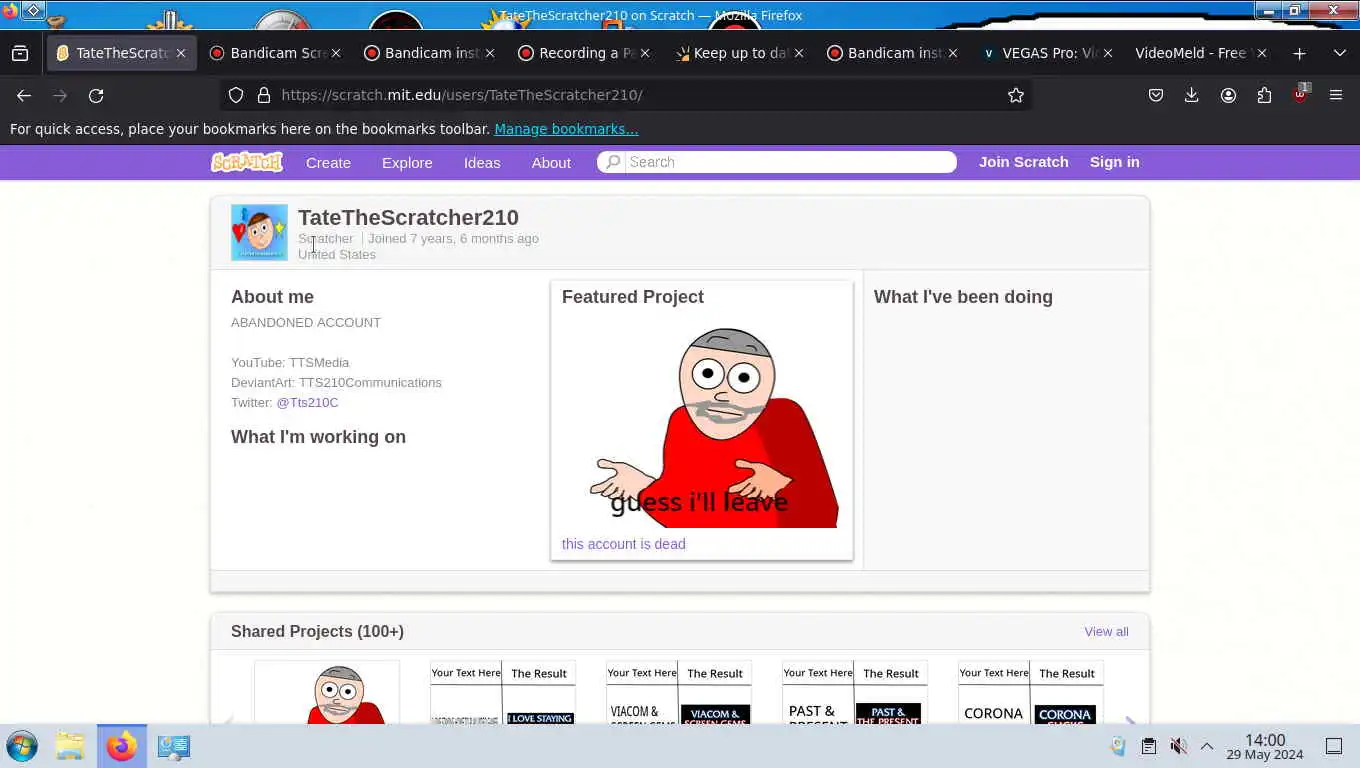Open the Explore menu item
The height and width of the screenshot is (768, 1360).
(407, 162)
